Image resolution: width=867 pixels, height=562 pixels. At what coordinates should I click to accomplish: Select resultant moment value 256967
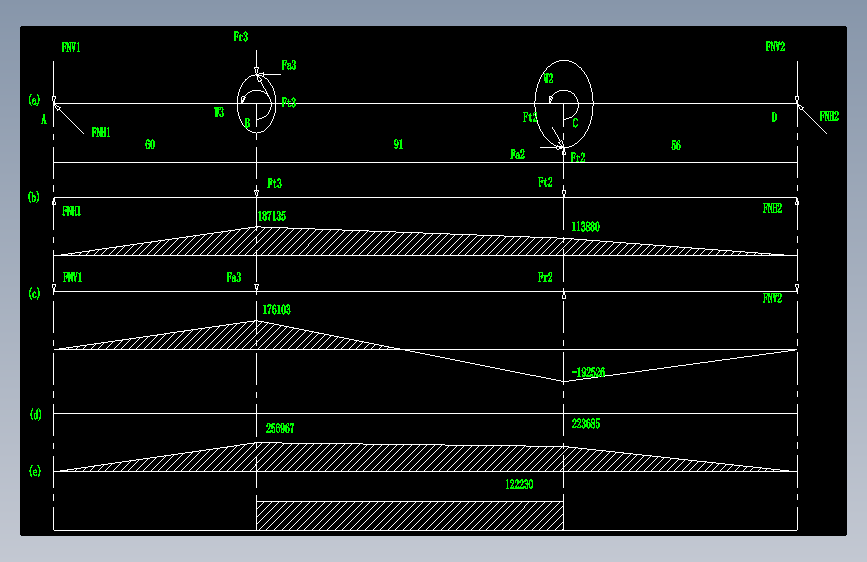click(280, 429)
